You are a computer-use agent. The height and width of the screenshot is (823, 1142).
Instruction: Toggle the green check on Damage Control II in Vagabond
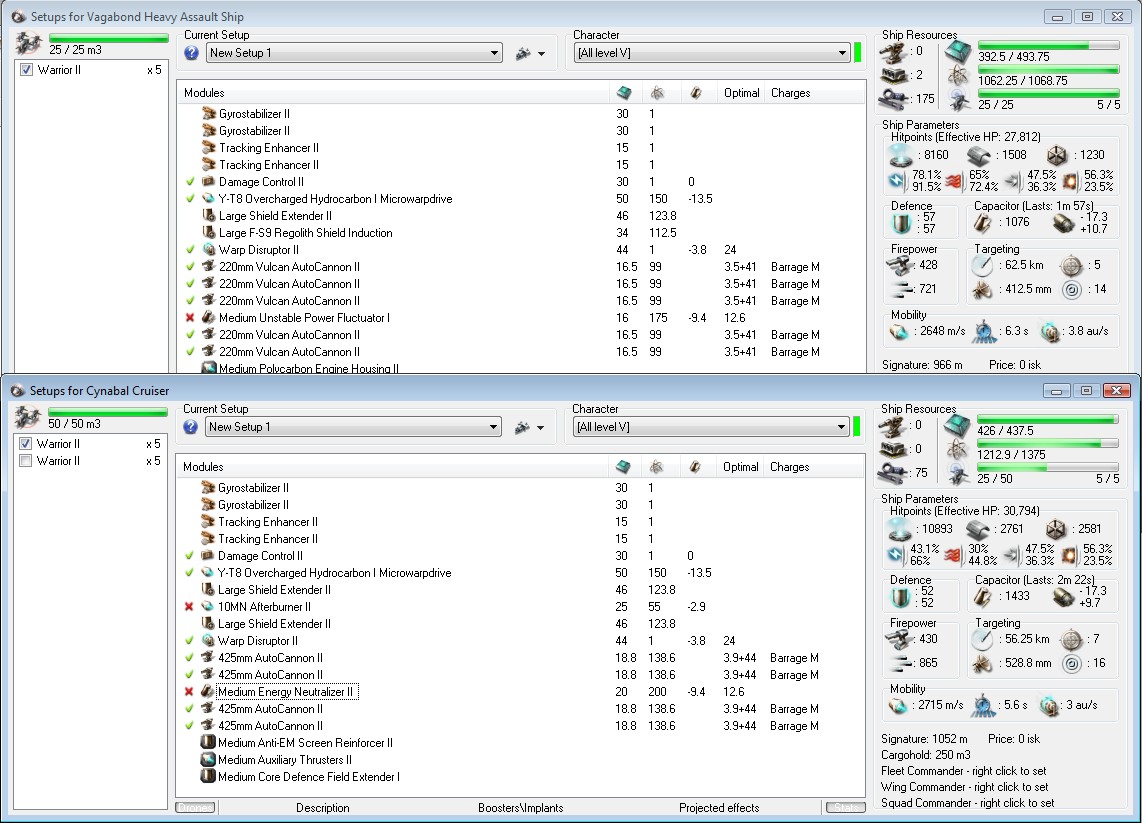click(190, 182)
